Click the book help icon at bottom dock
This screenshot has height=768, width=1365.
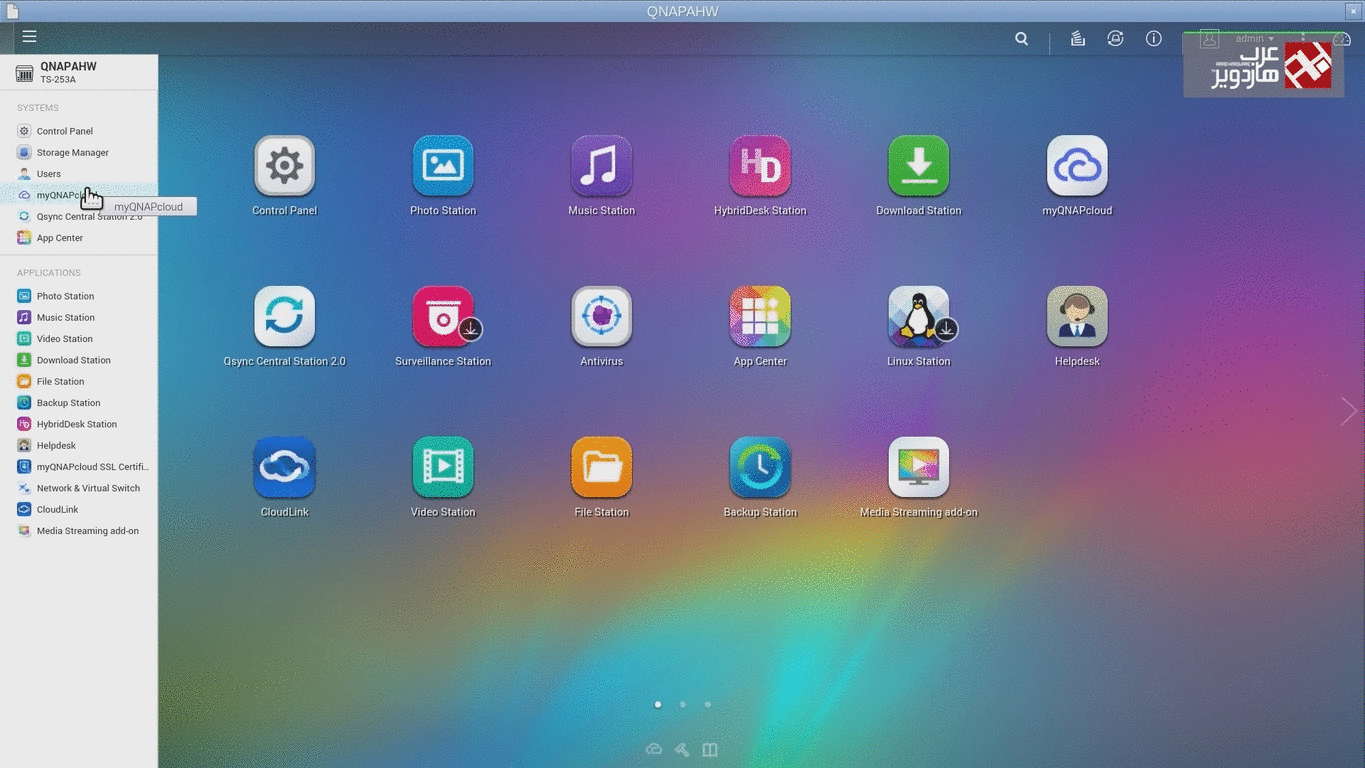710,749
